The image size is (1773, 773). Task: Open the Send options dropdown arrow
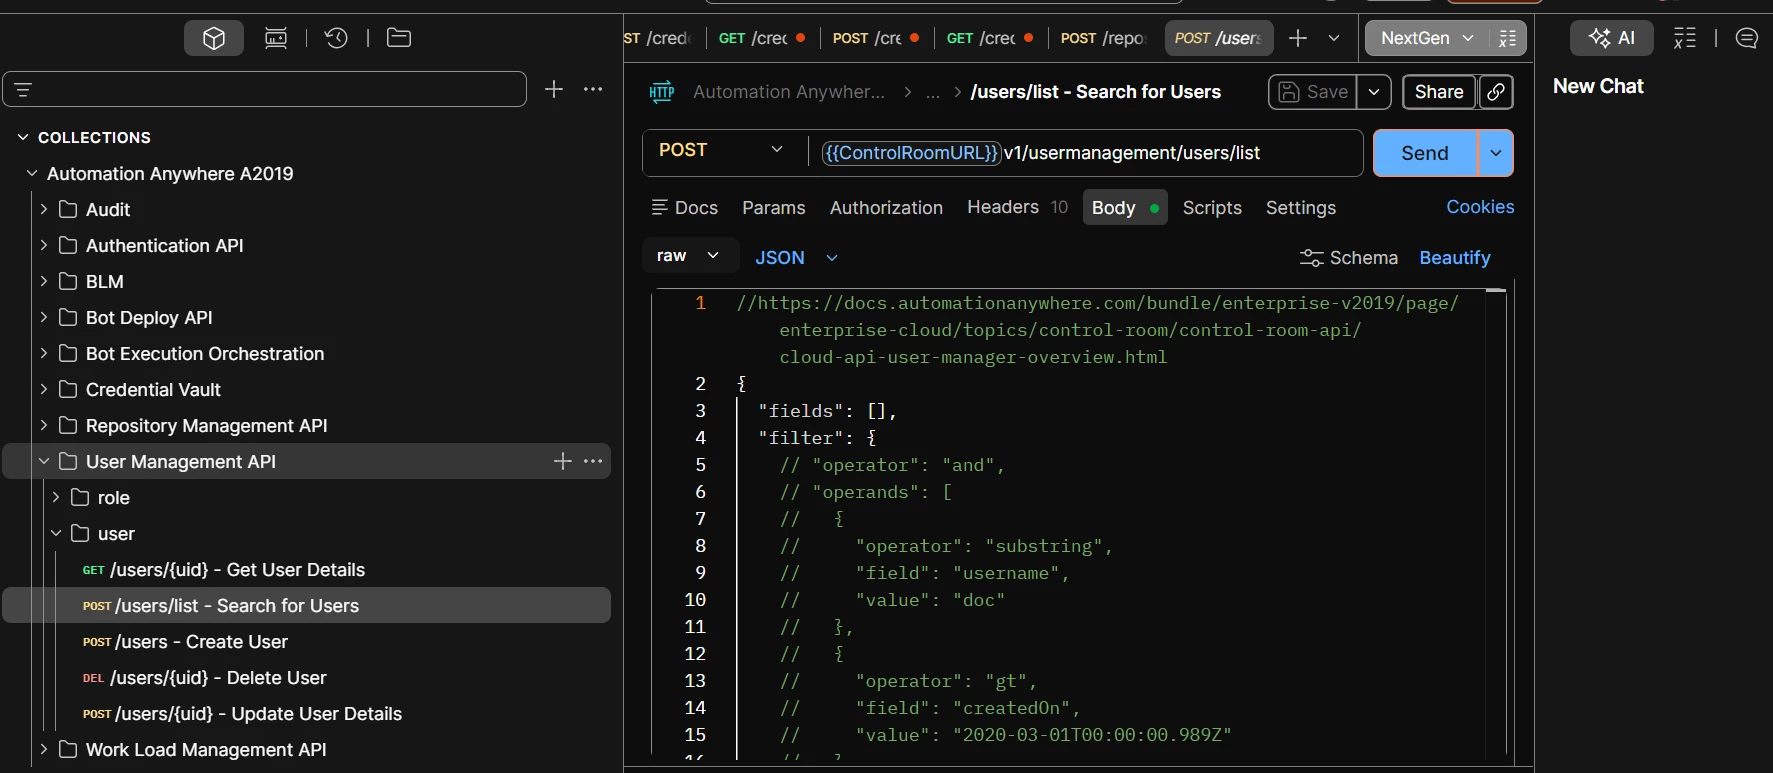[1496, 153]
